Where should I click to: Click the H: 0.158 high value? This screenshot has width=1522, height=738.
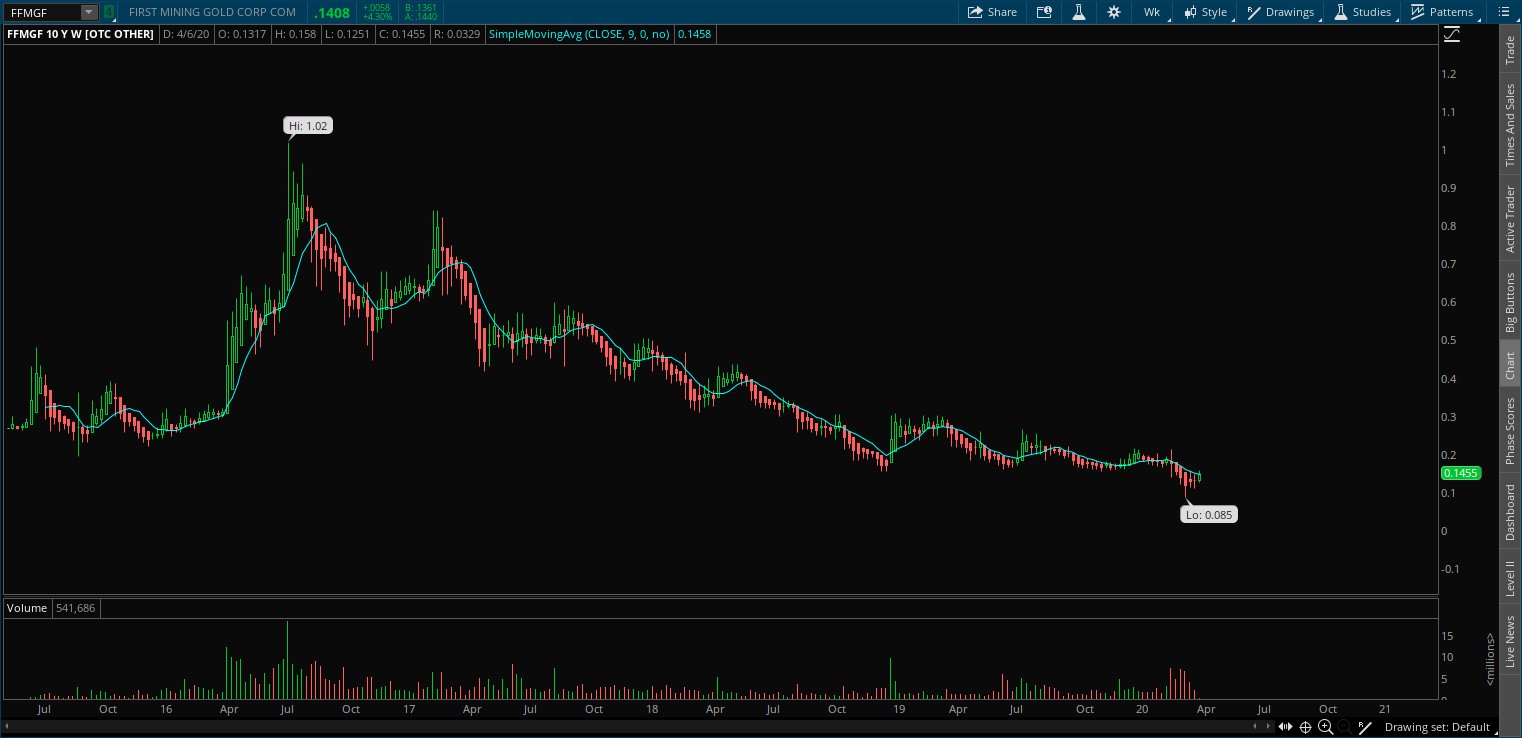pyautogui.click(x=295, y=34)
